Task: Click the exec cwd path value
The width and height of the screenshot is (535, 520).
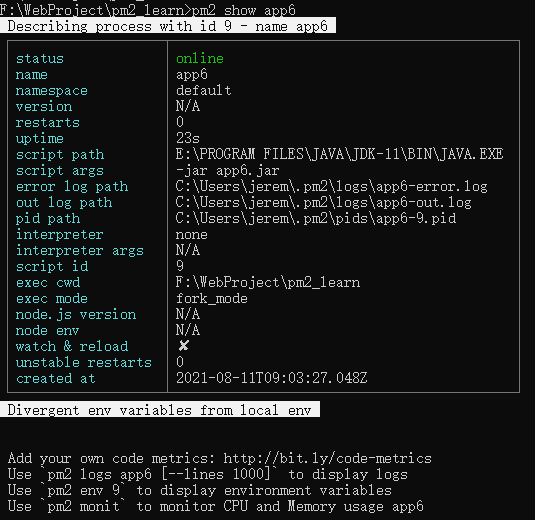Action: 268,283
